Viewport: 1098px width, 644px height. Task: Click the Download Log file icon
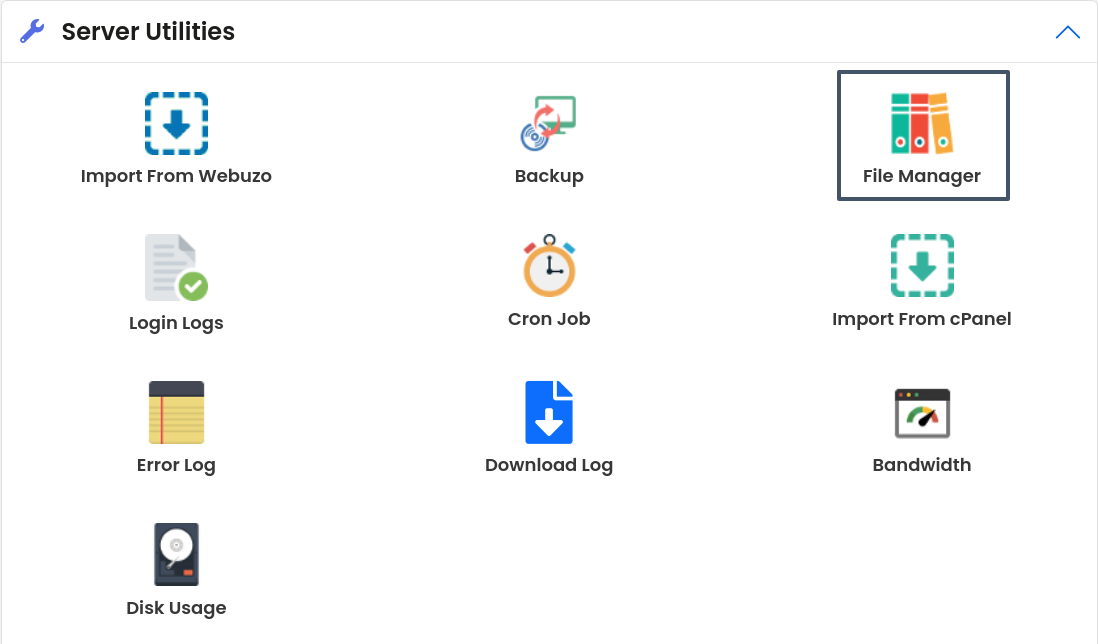pyautogui.click(x=549, y=412)
